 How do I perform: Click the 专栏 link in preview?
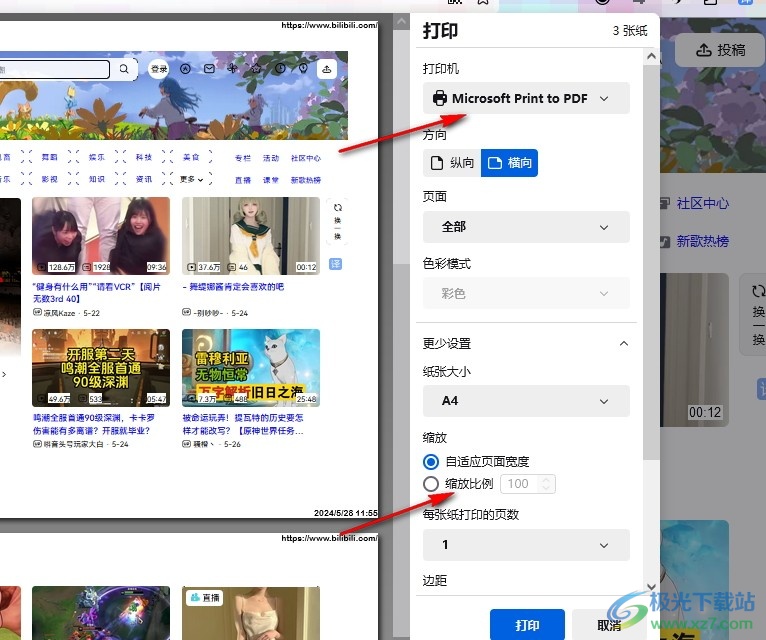[243, 158]
